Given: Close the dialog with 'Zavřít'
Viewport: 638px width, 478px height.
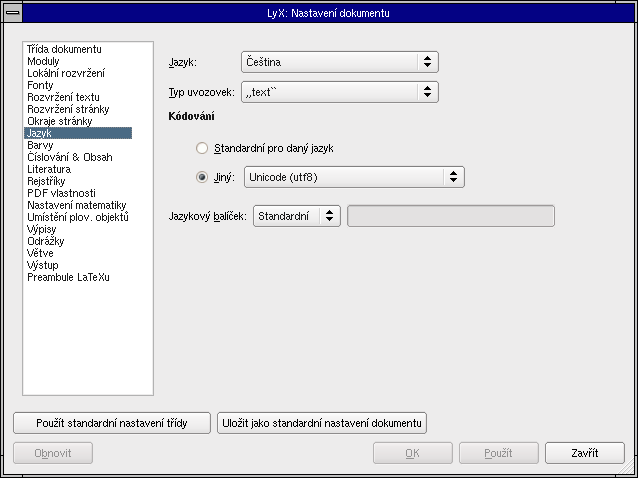Looking at the screenshot, I should pyautogui.click(x=585, y=453).
